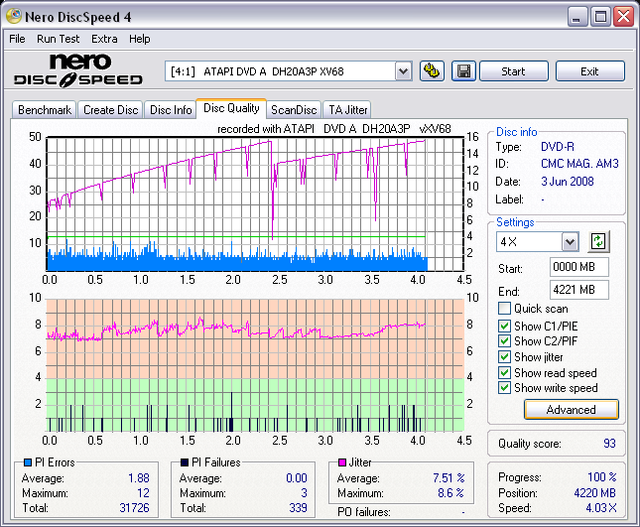Viewport: 640px width, 527px height.
Task: Click the Progress value 100 %
Action: (x=602, y=477)
